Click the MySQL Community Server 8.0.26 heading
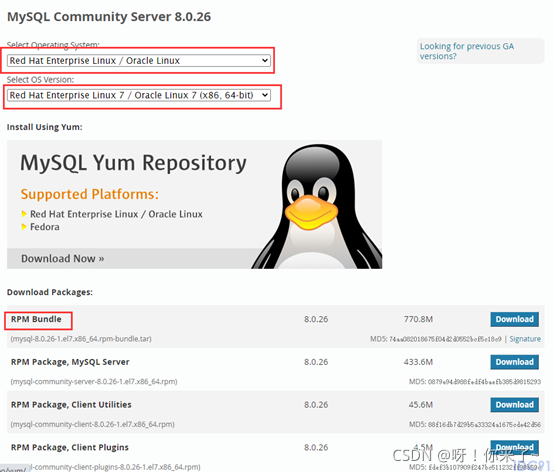The height and width of the screenshot is (472, 554). coord(109,17)
